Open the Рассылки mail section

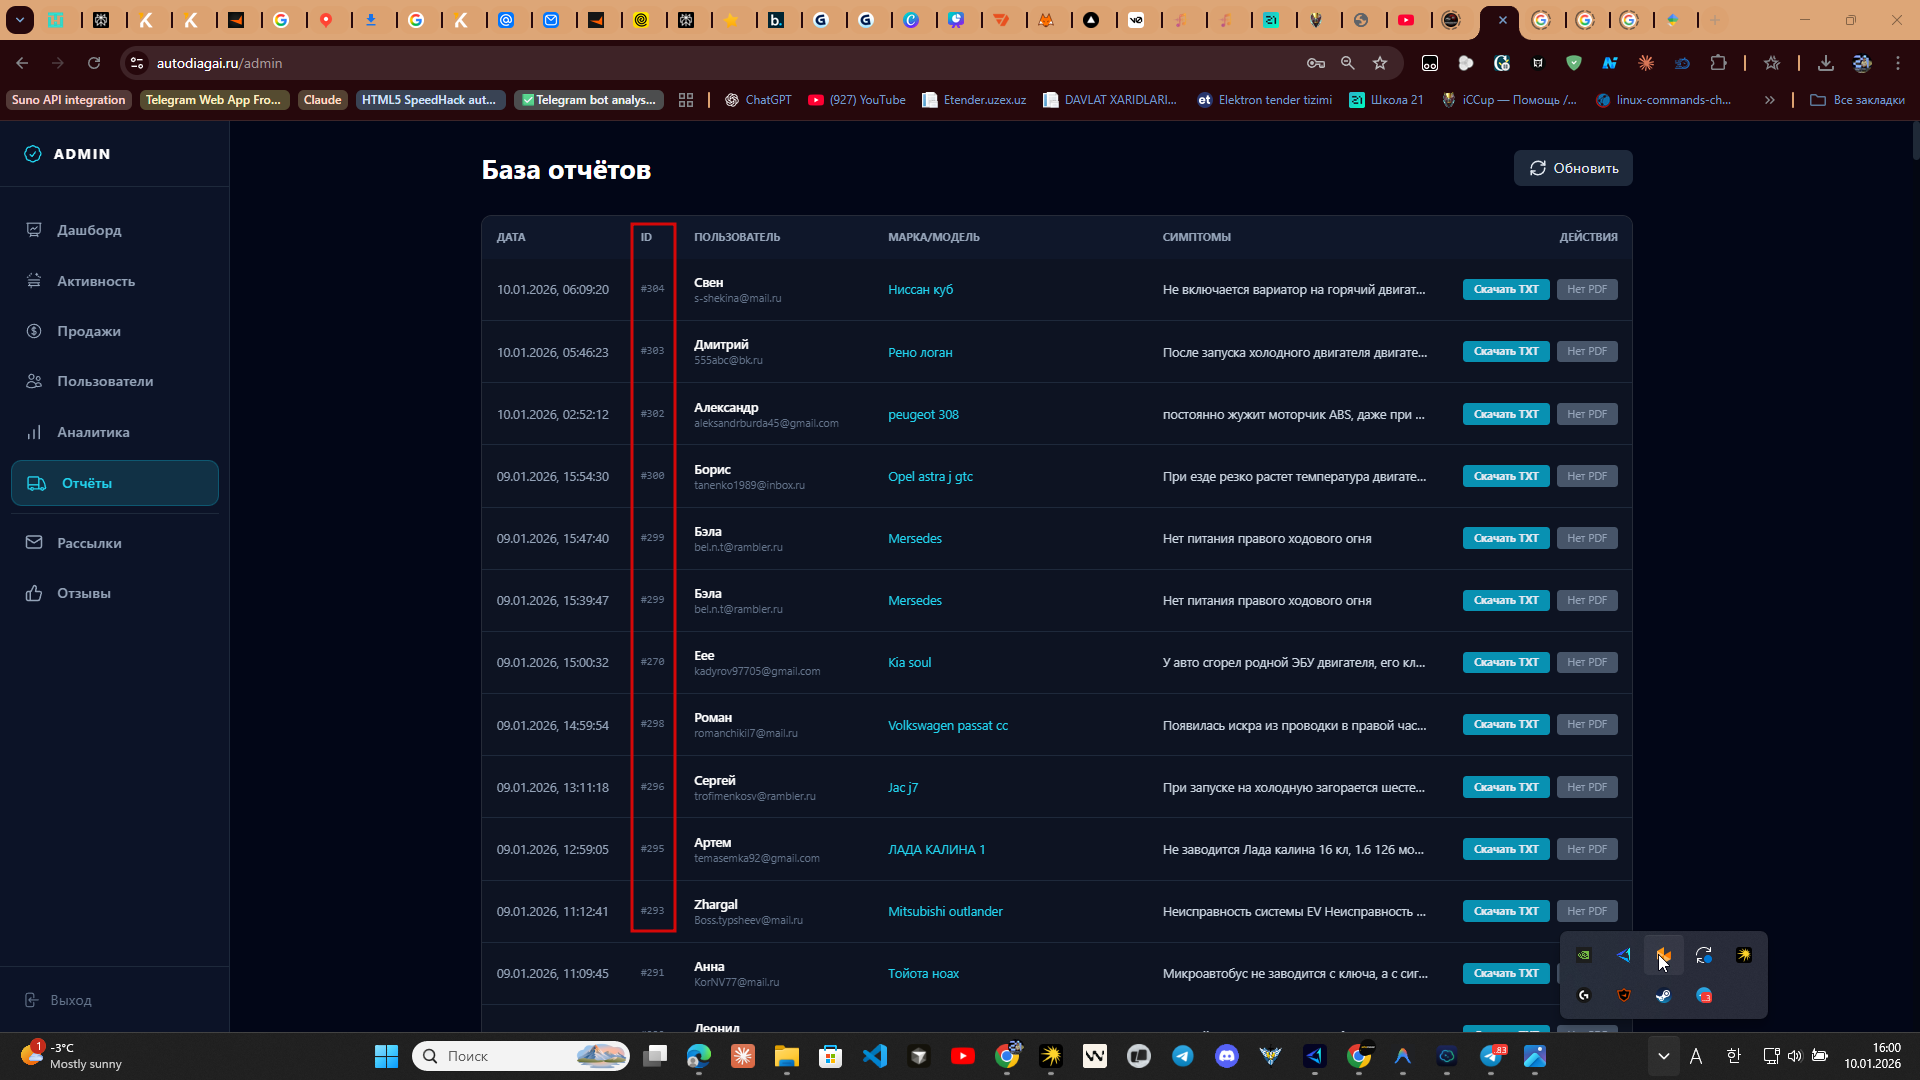point(88,543)
